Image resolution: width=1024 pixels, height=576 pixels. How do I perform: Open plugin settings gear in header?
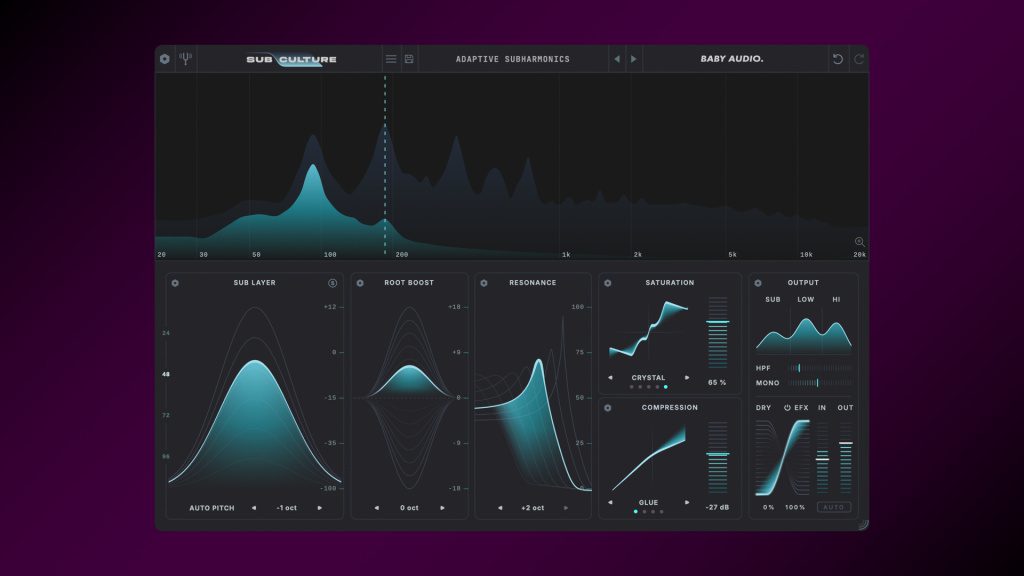point(165,59)
